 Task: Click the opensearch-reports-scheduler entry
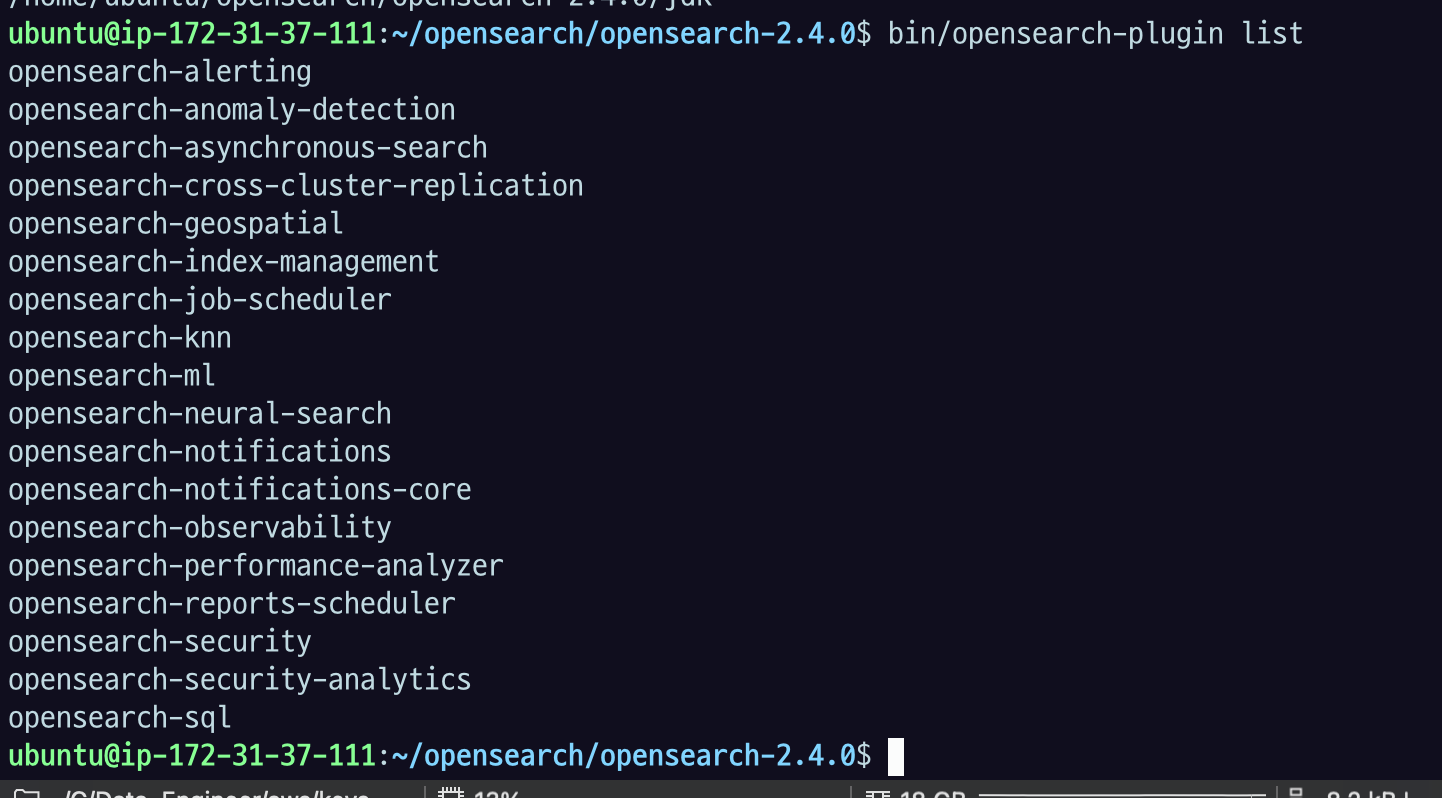[x=232, y=604]
